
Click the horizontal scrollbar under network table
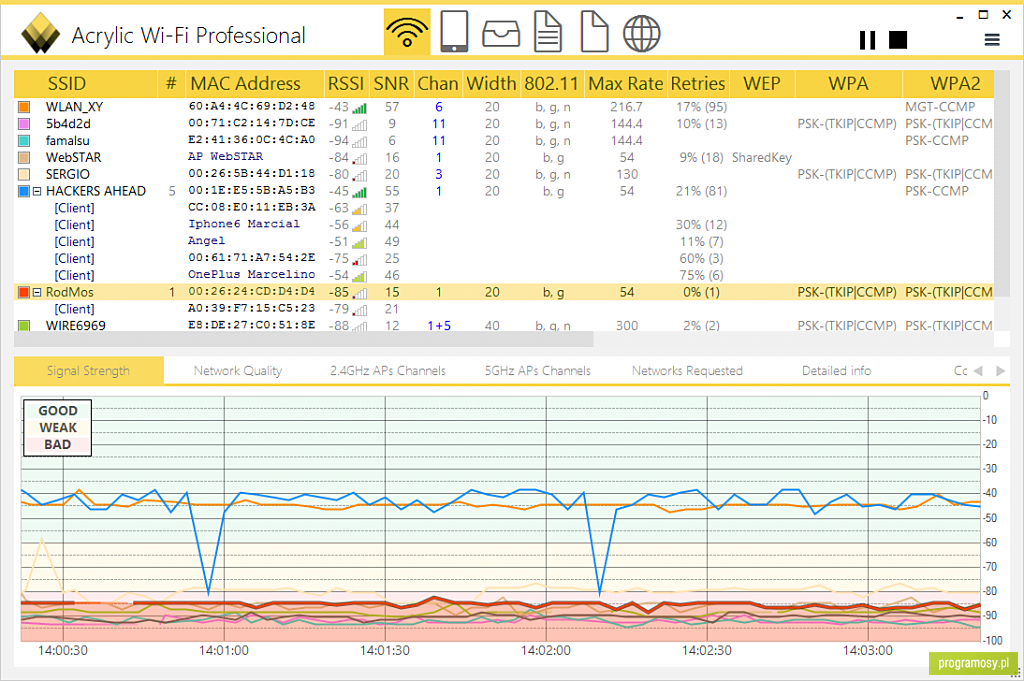tap(304, 340)
